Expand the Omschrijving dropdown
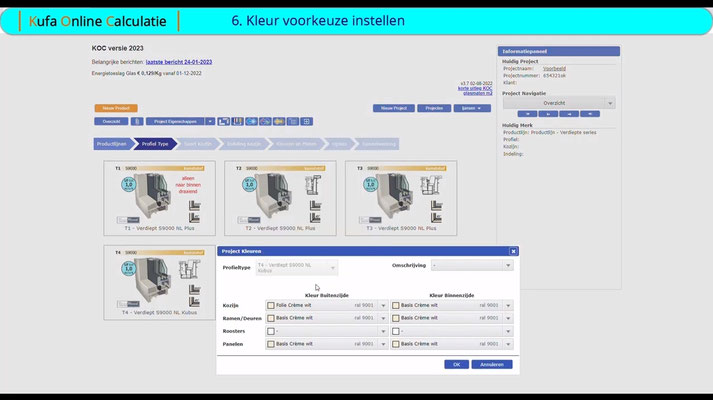Image resolution: width=713 pixels, height=400 pixels. click(508, 265)
